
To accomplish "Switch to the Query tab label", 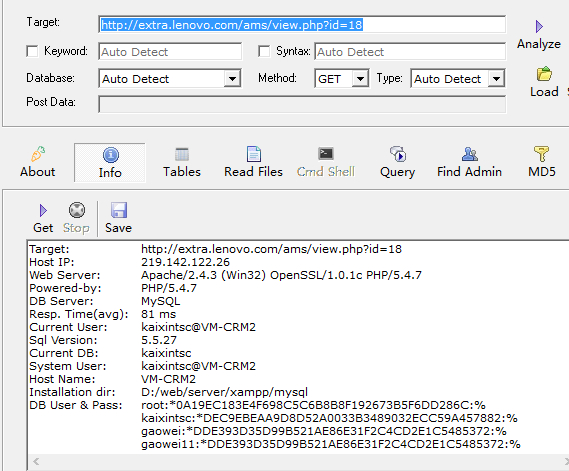I will point(397,172).
